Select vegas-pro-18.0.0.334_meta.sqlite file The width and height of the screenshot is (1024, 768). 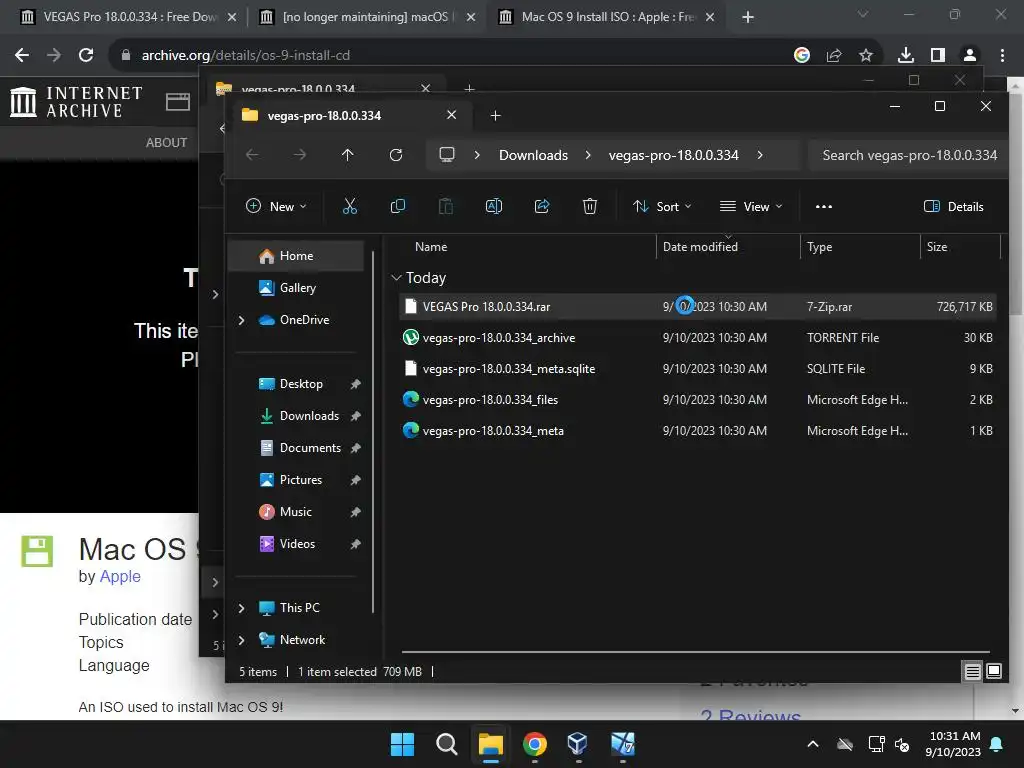pyautogui.click(x=697, y=369)
